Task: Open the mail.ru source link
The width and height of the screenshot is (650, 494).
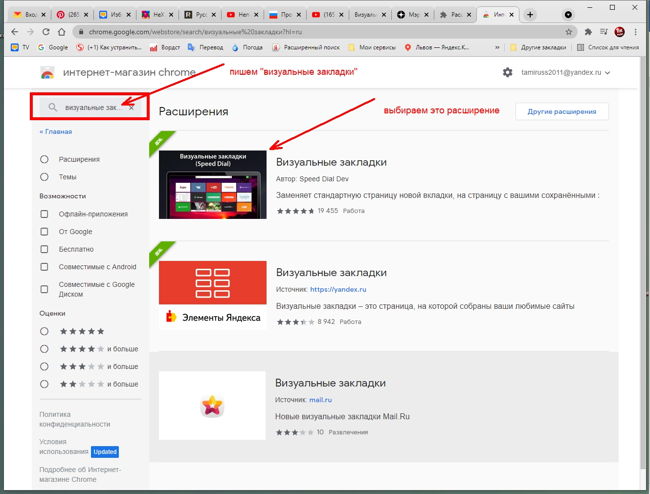Action: [320, 400]
